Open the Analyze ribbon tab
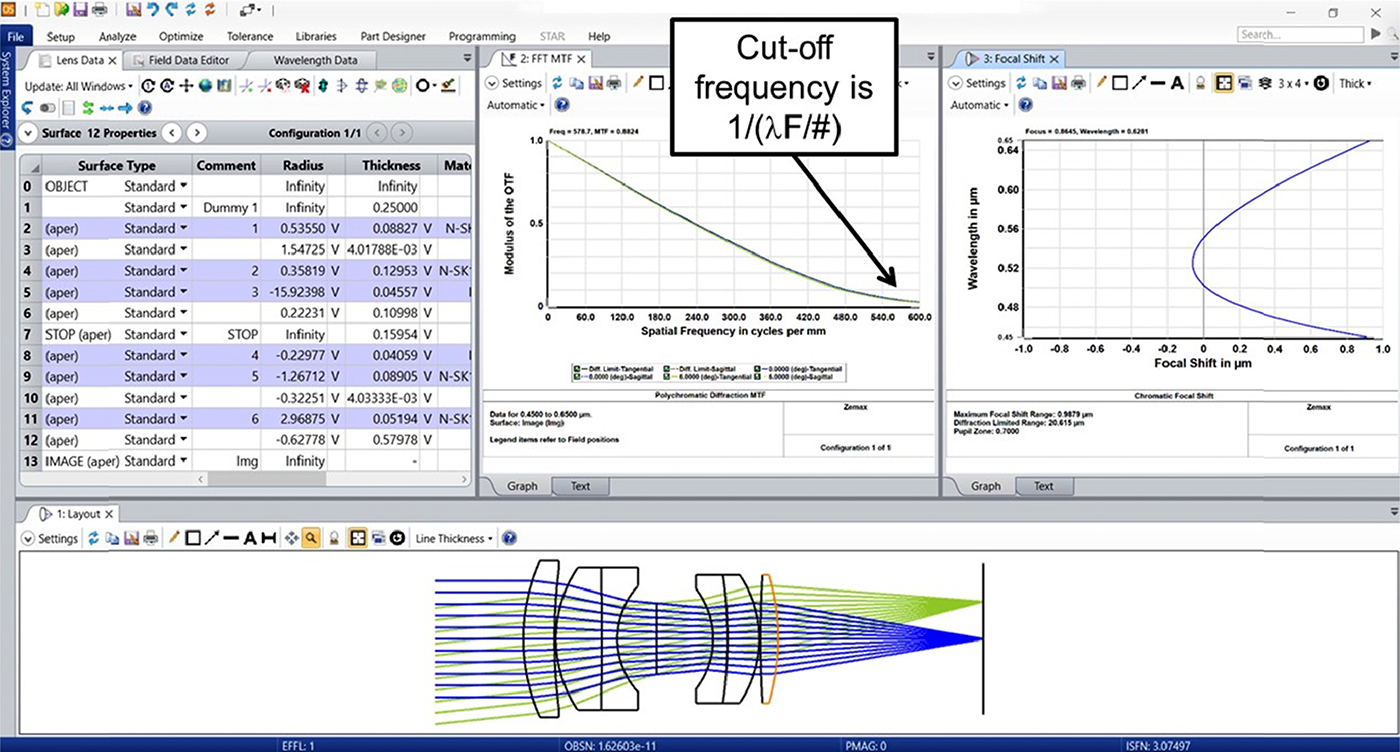 [117, 36]
